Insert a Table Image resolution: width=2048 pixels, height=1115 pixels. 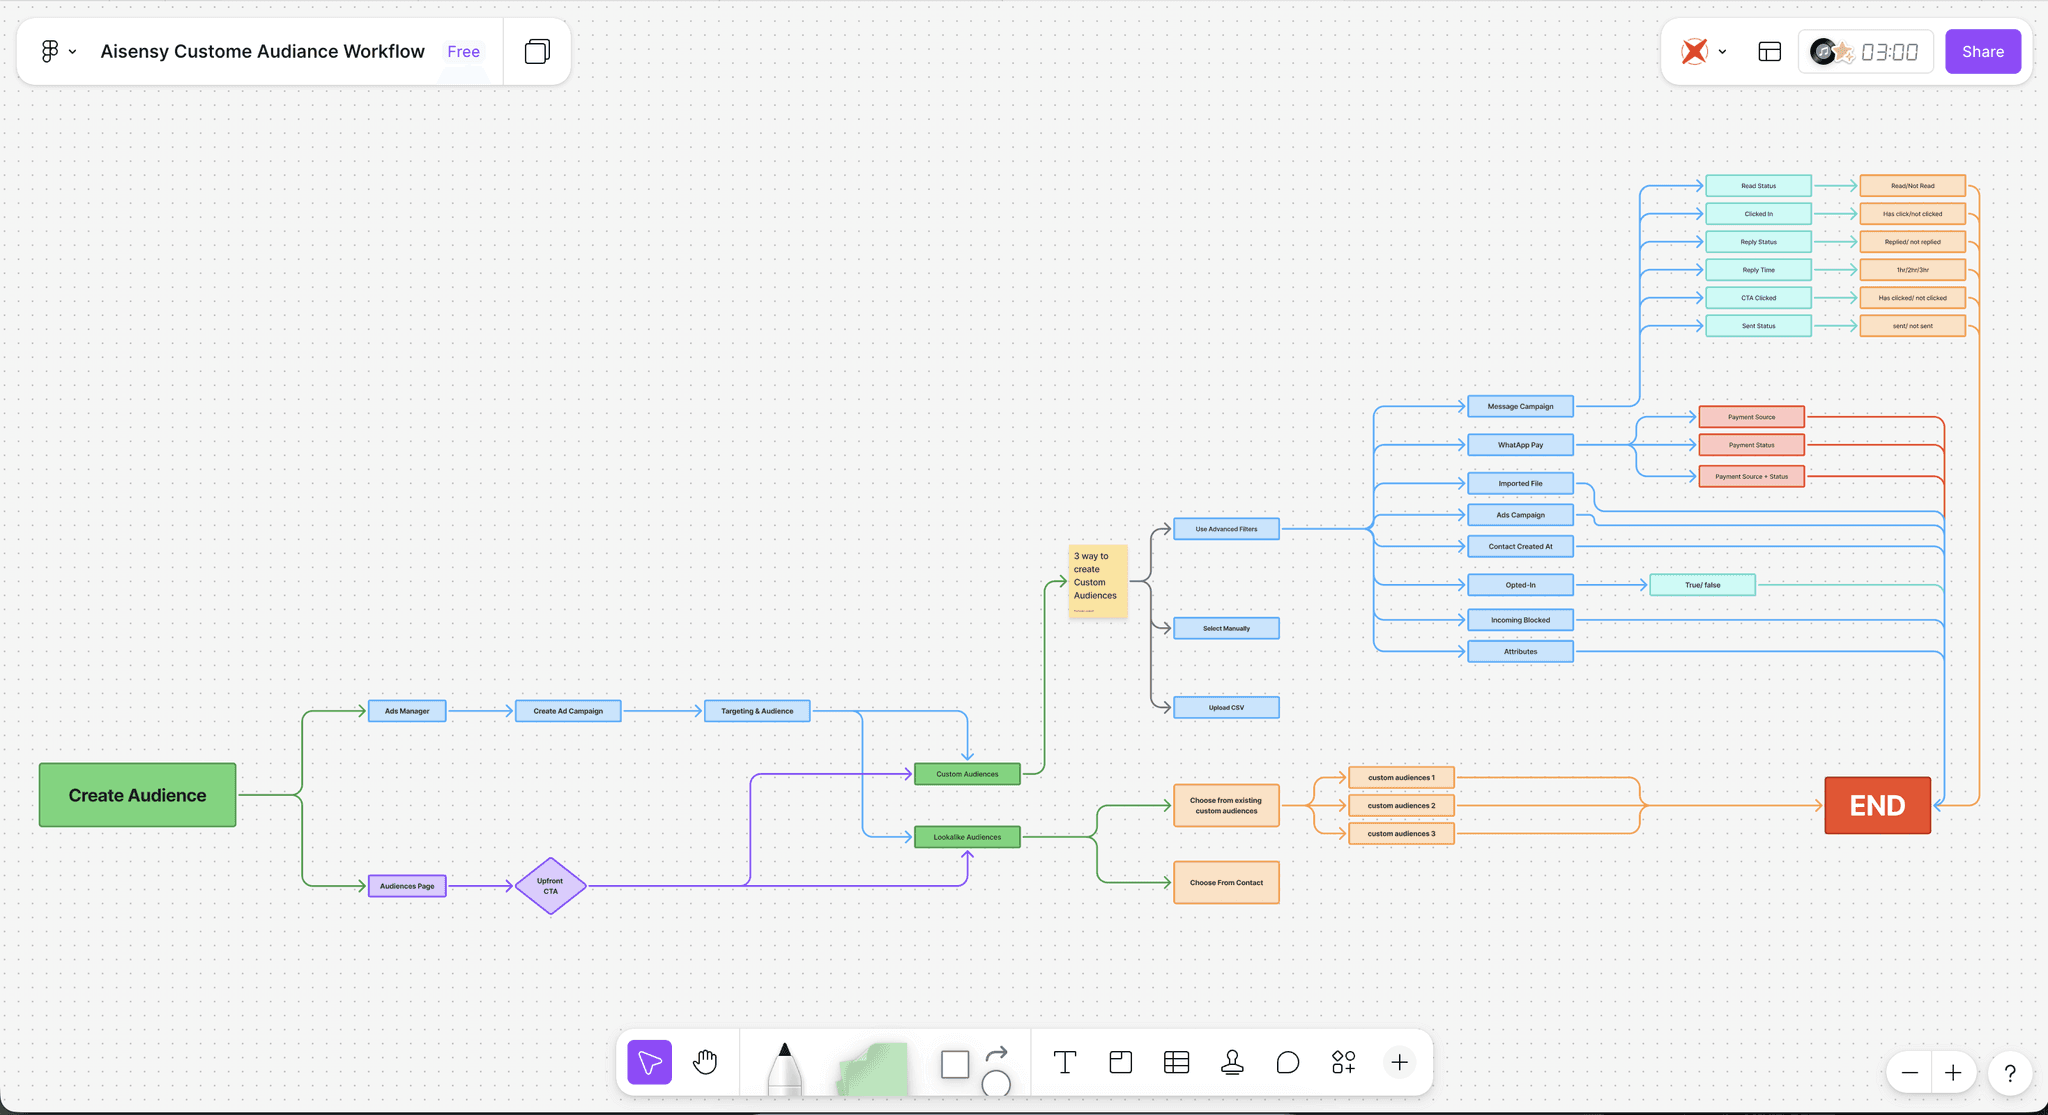coord(1176,1062)
